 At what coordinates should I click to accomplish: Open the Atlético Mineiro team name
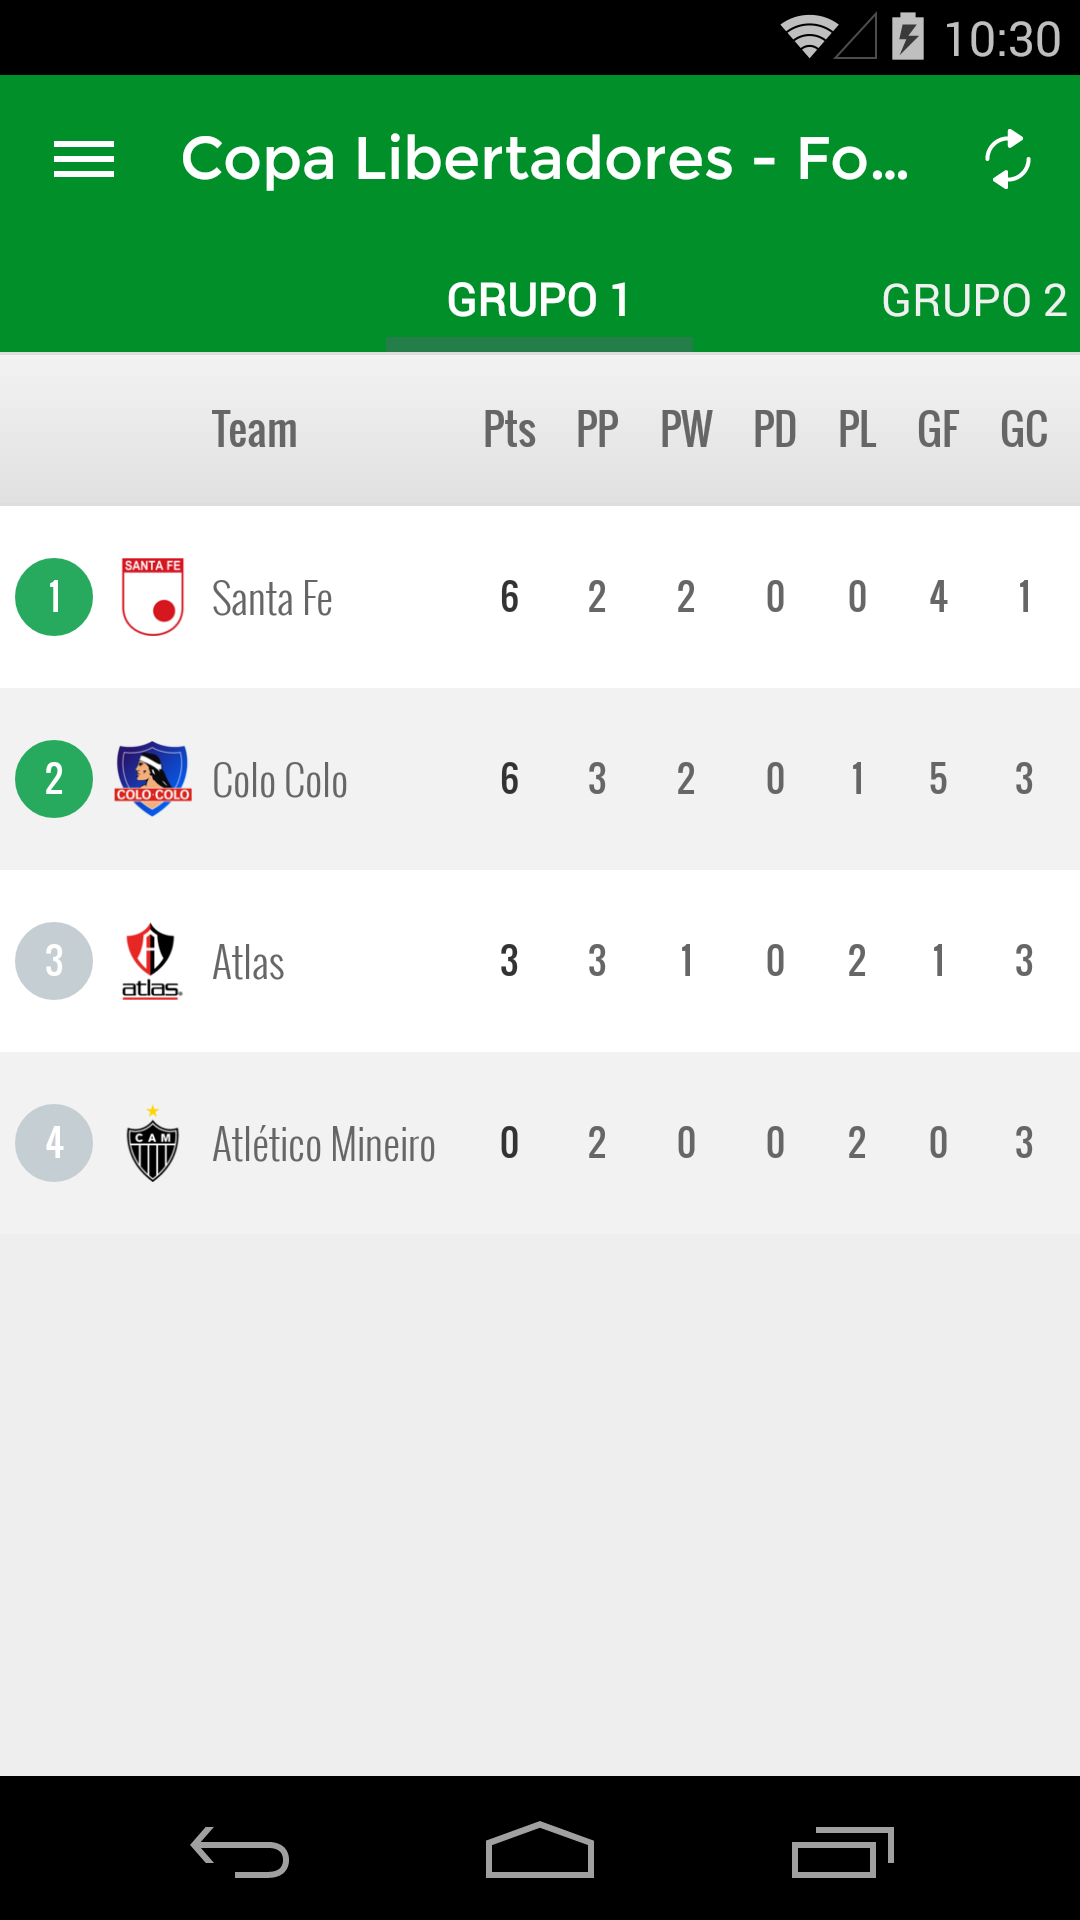point(324,1145)
